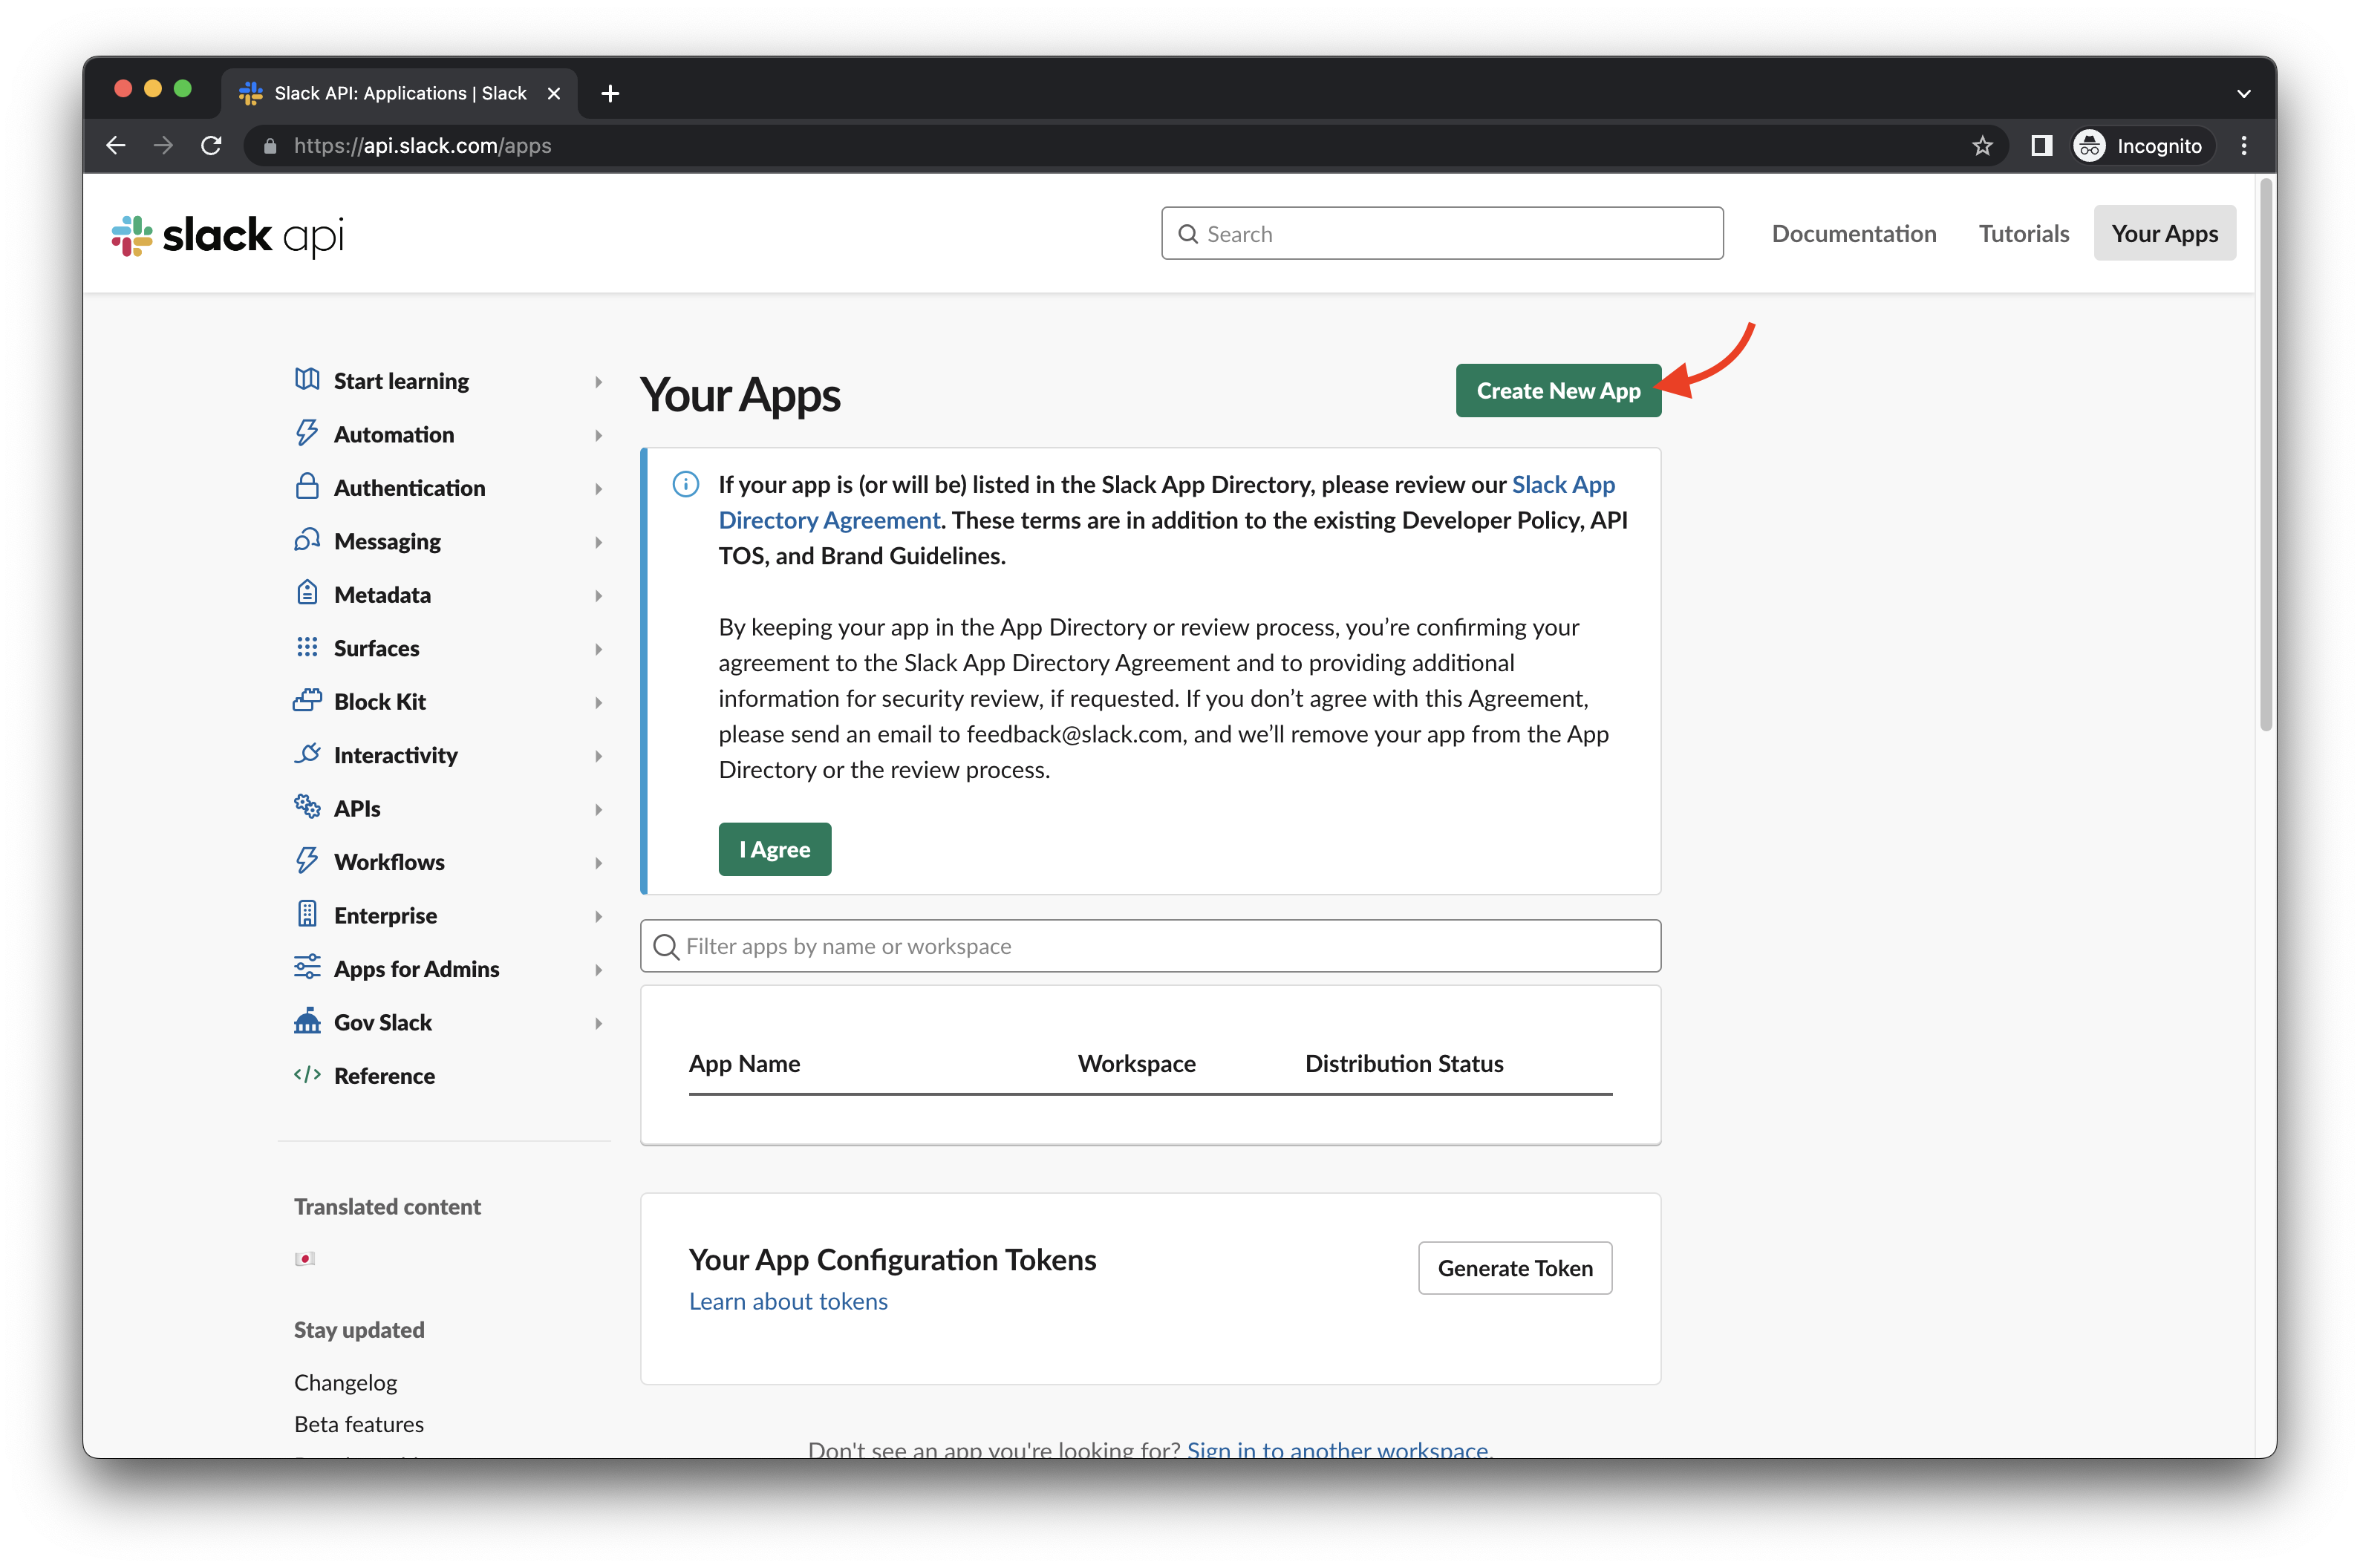Click the Slack API logo

(x=228, y=236)
